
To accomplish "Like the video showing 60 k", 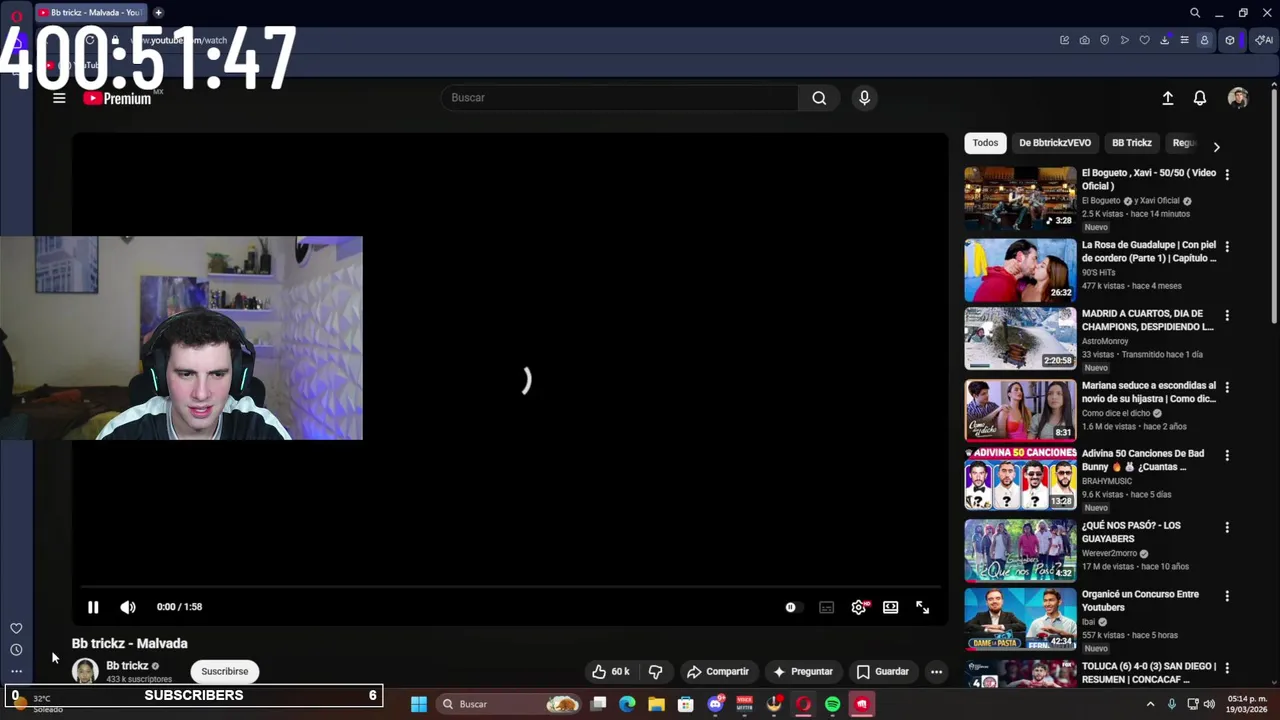I will point(610,672).
